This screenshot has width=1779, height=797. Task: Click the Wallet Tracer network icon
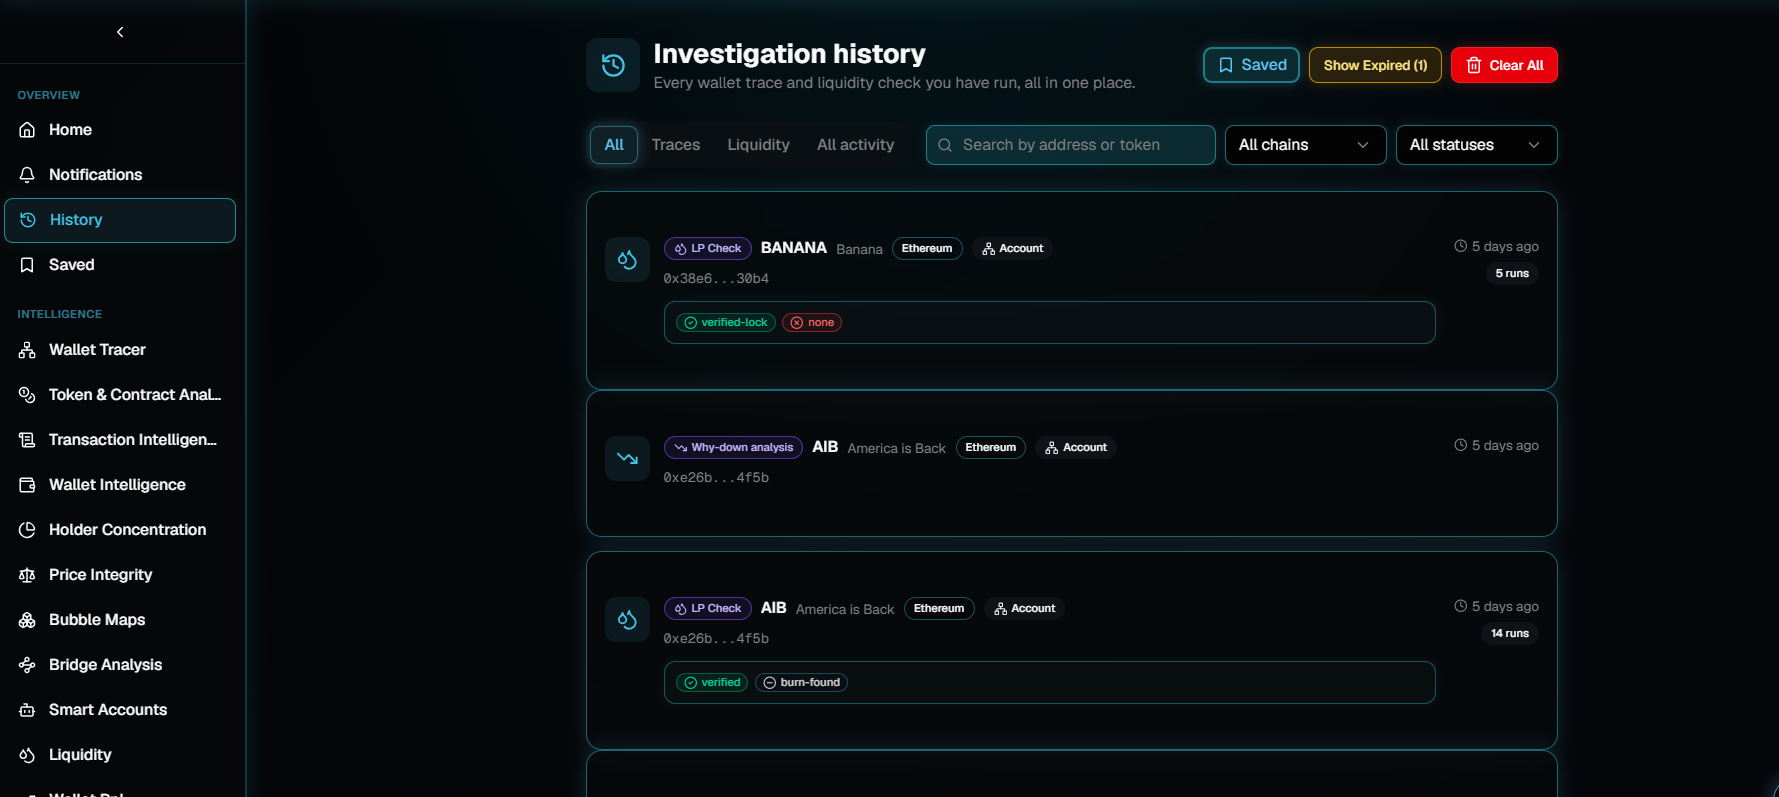tap(27, 350)
